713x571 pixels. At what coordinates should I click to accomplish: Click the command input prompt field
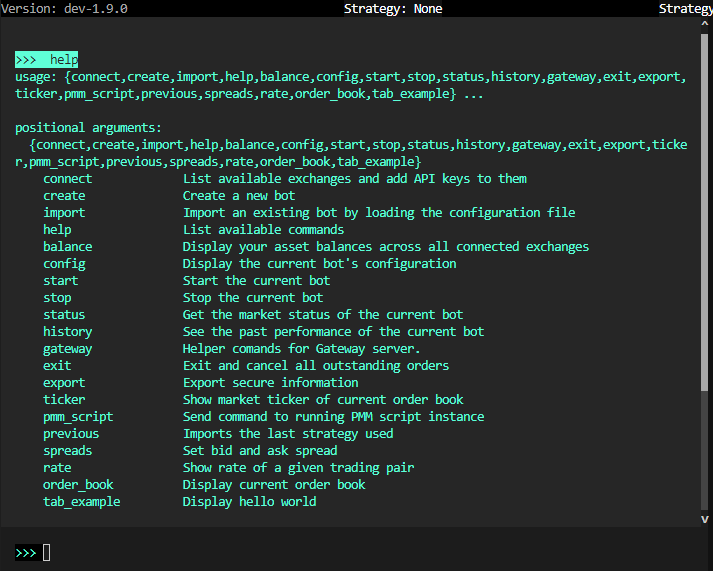(300, 552)
